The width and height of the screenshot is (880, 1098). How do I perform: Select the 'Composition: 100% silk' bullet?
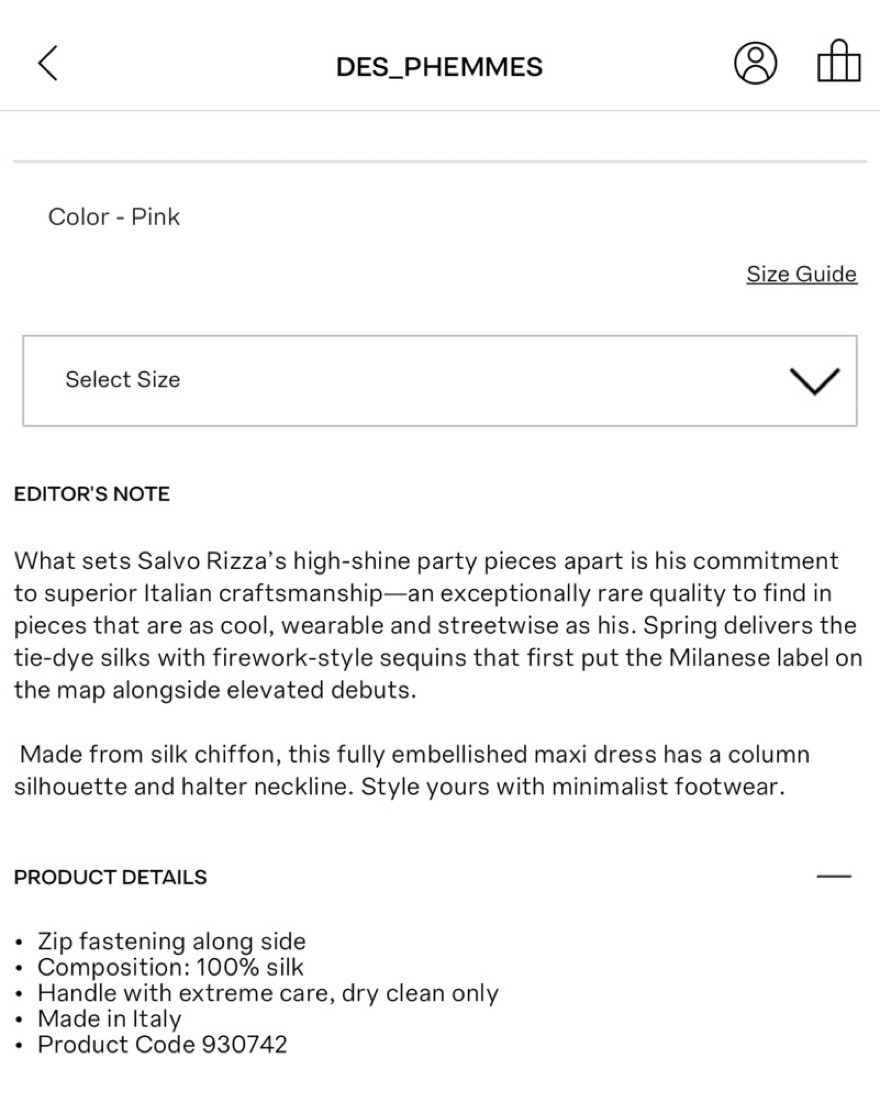click(x=170, y=967)
